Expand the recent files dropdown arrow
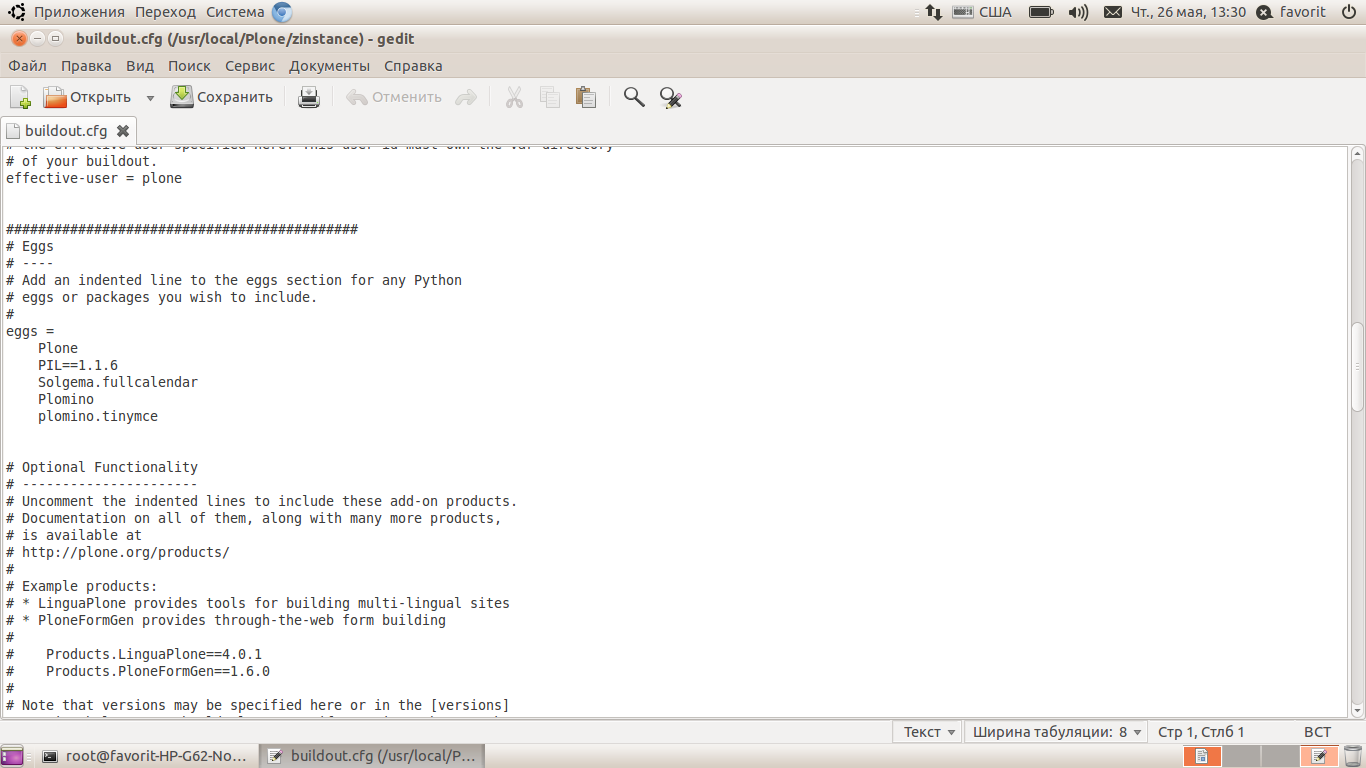 tap(150, 98)
